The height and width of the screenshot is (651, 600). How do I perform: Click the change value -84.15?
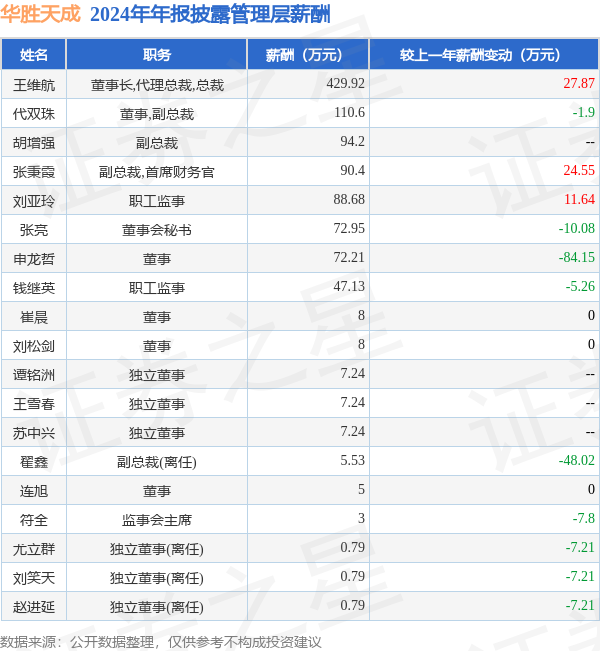(577, 258)
